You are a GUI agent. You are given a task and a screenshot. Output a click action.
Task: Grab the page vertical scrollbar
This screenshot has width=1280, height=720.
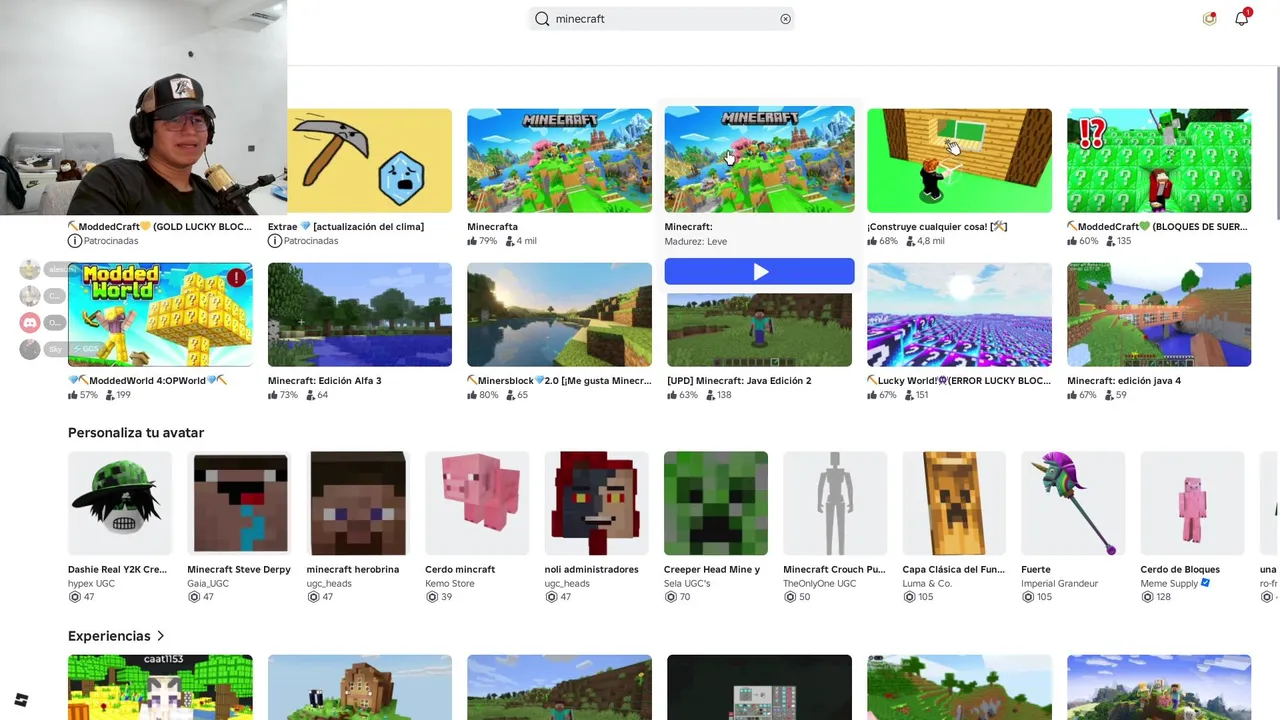[1277, 143]
